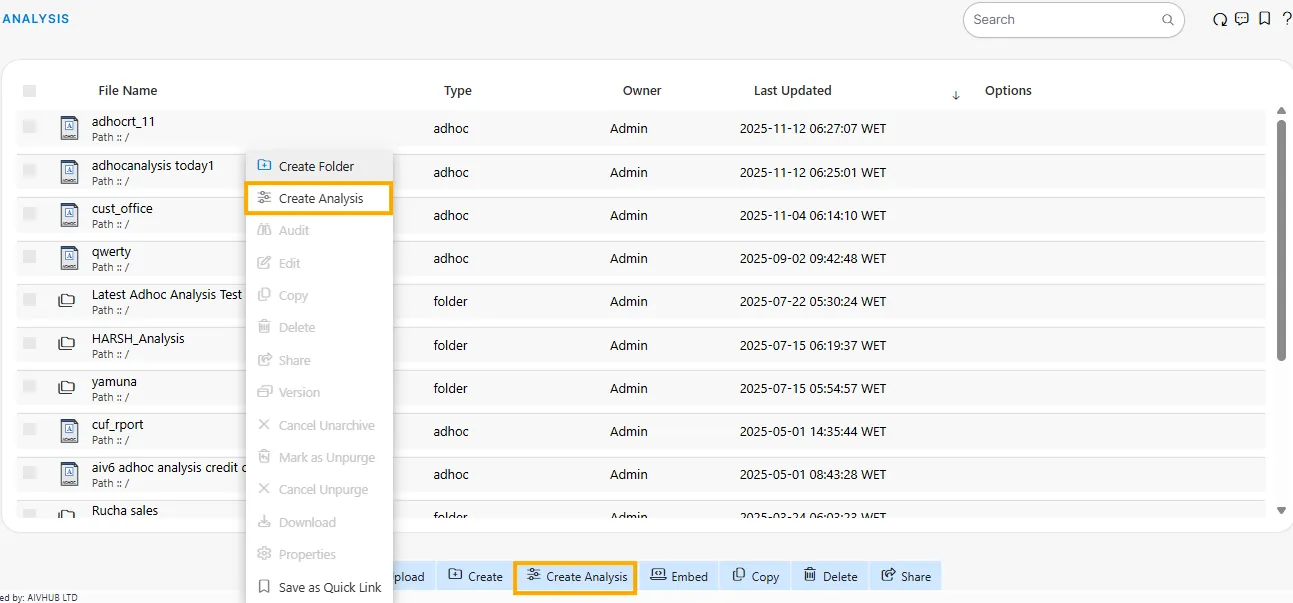The height and width of the screenshot is (603, 1293).
Task: Click the yamuna folder icon
Action: tap(67, 388)
